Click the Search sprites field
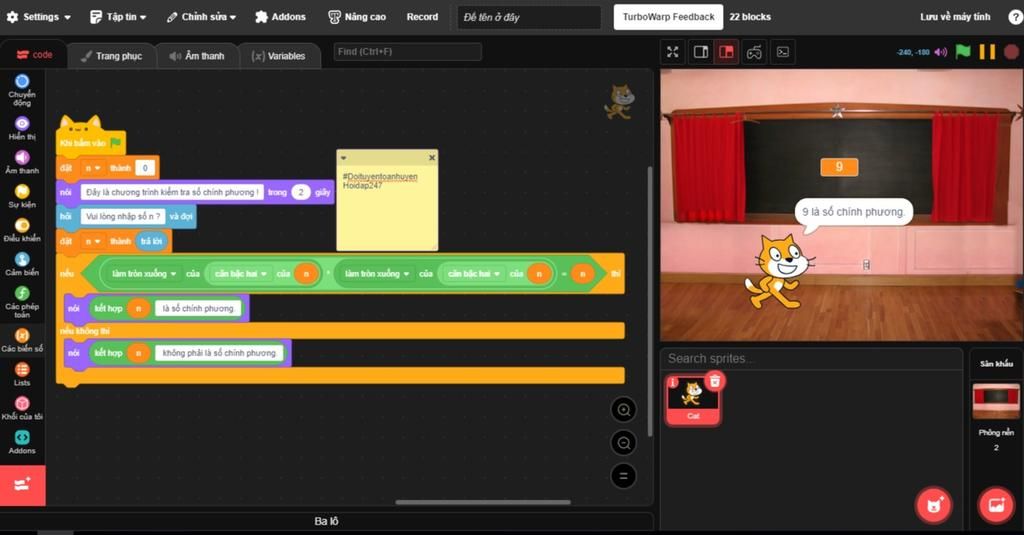The width and height of the screenshot is (1024, 535). pyautogui.click(x=812, y=359)
